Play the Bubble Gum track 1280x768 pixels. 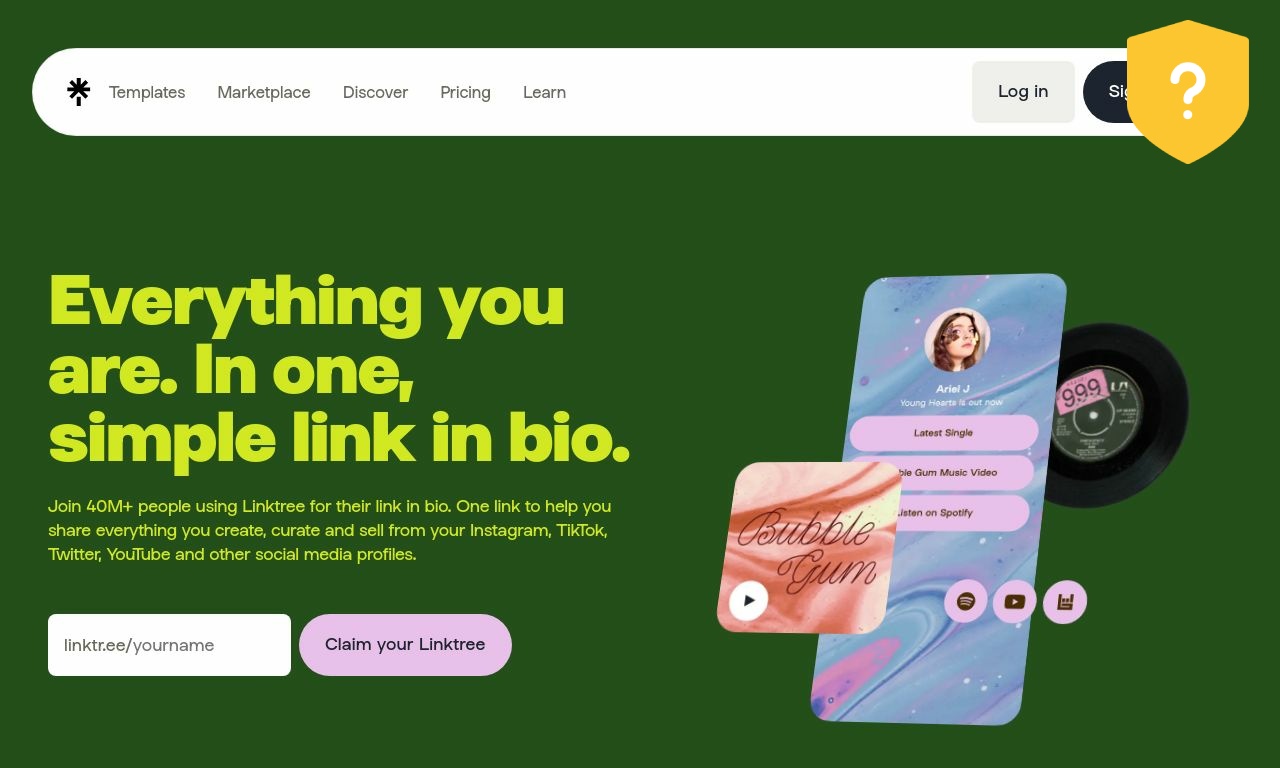(748, 601)
